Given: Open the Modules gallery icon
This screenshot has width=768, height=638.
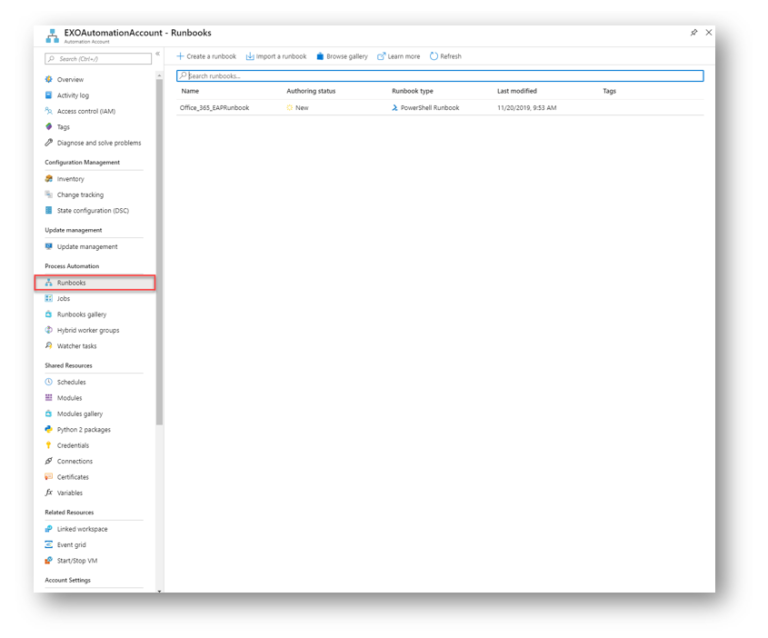Looking at the screenshot, I should [48, 414].
